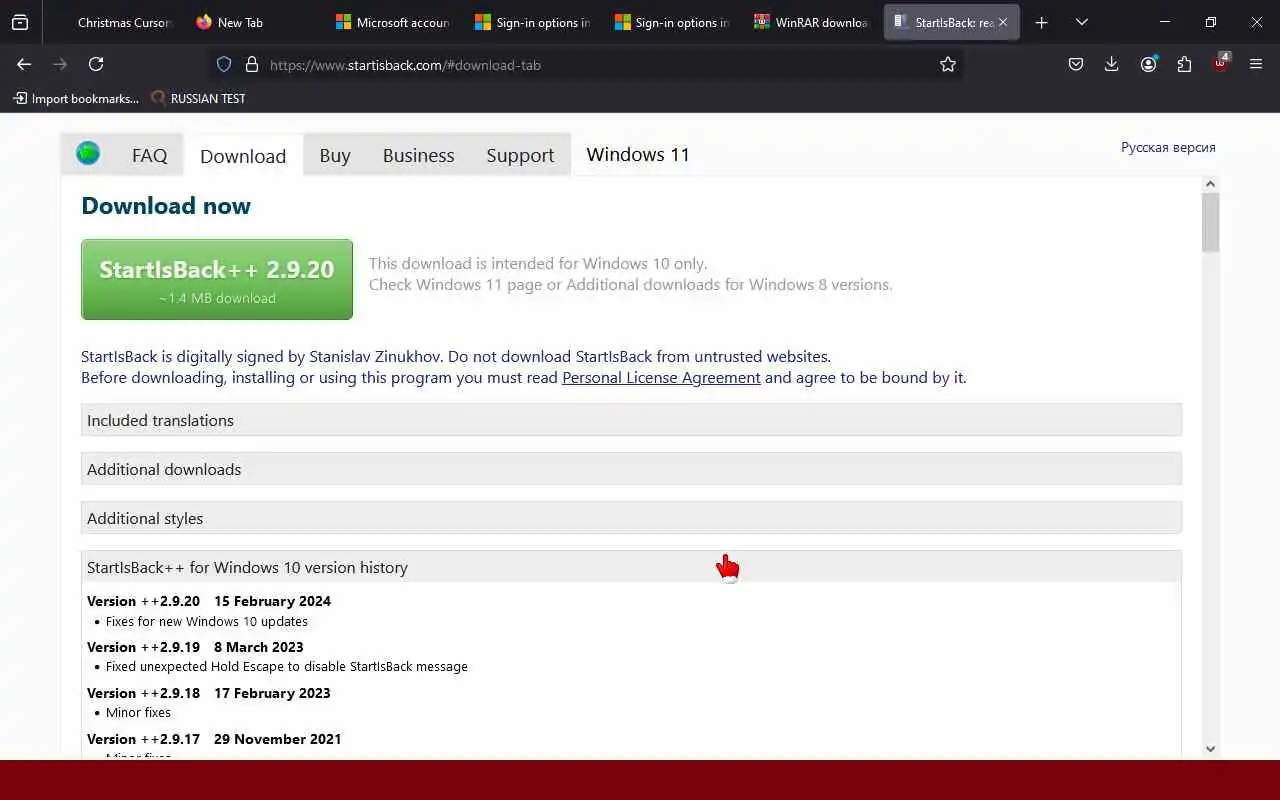Expand Additional downloads section
The width and height of the screenshot is (1280, 800).
point(631,469)
